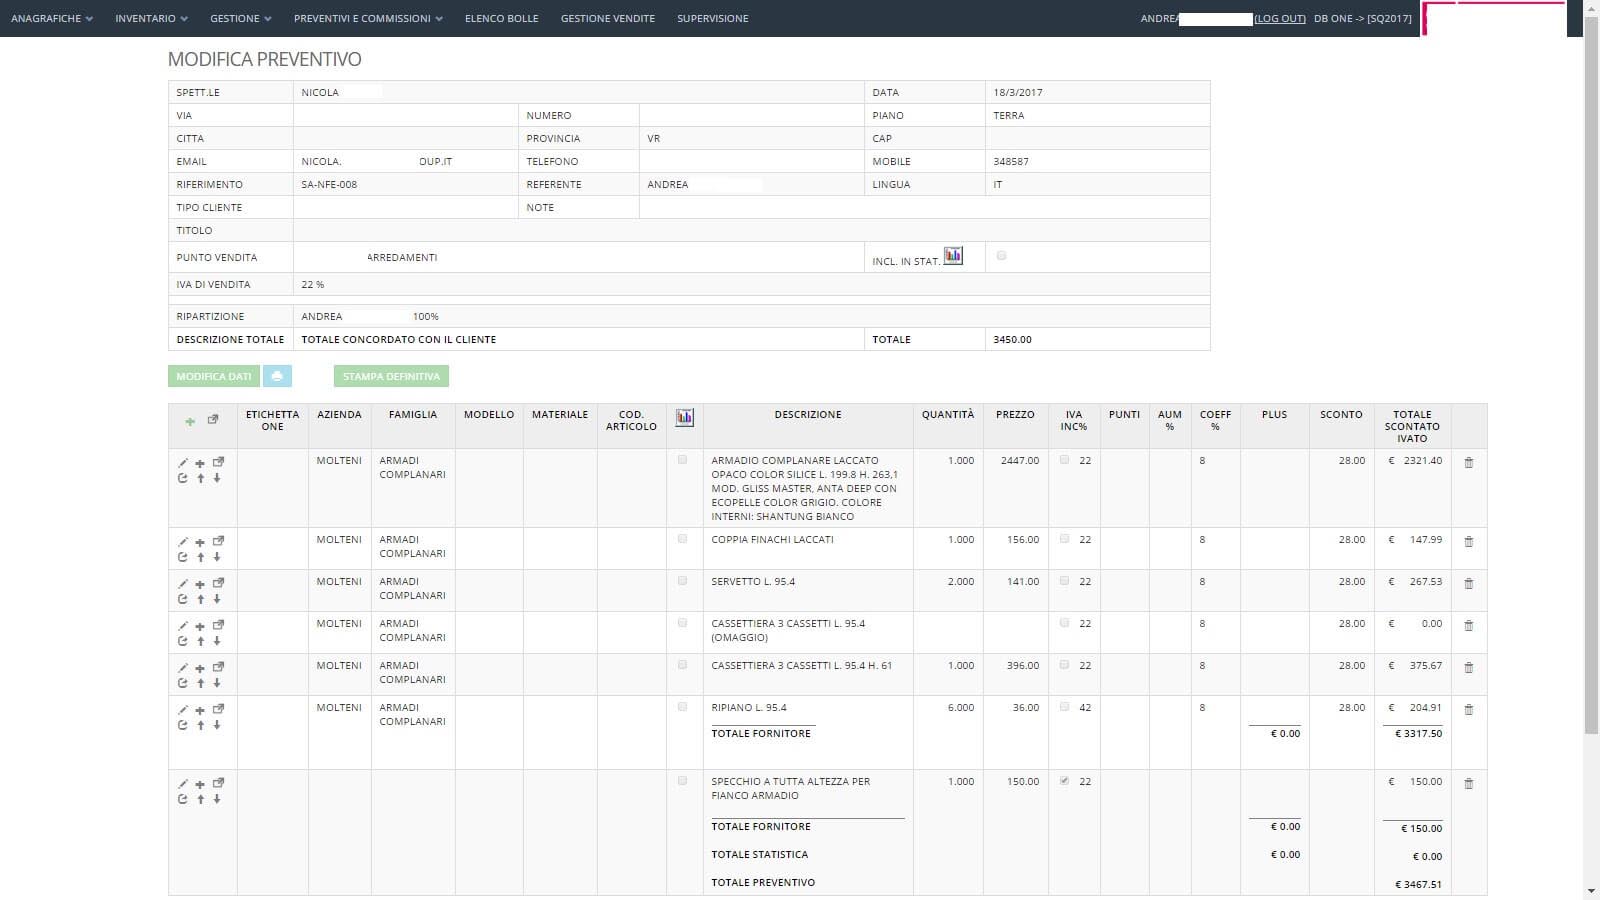
Task: Edit the Specchio a Tutta Altezza row
Action: (183, 784)
